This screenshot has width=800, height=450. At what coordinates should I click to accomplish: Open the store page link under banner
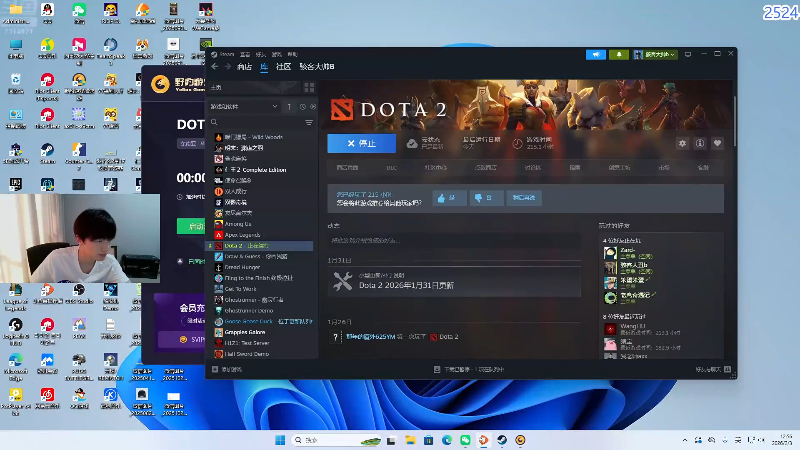(347, 167)
